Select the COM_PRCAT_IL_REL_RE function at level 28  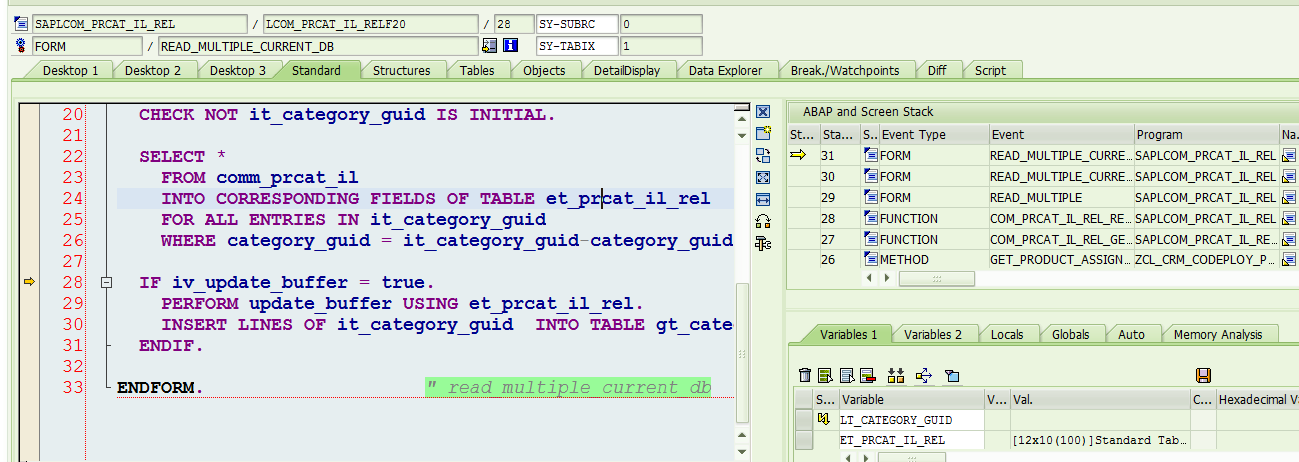click(x=1060, y=218)
